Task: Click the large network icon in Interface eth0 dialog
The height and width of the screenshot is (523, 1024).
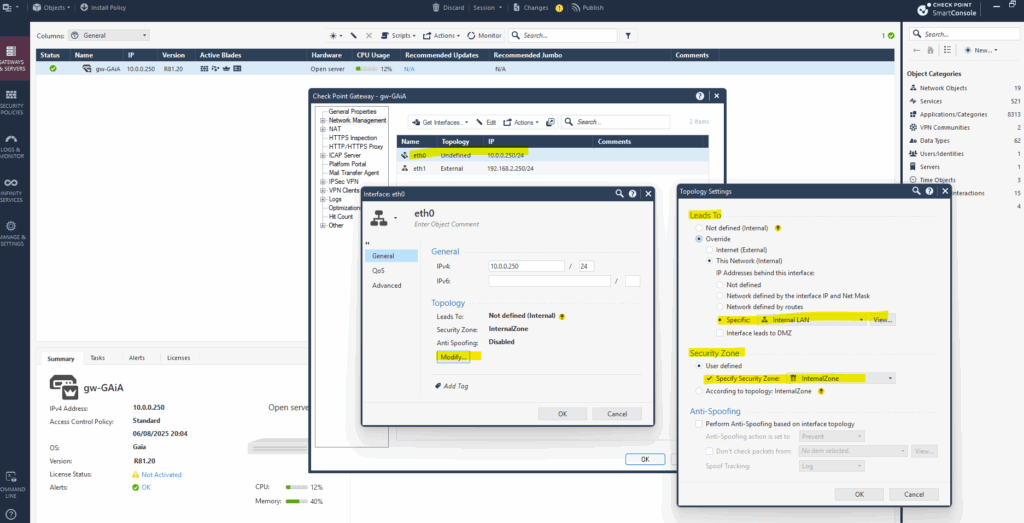Action: point(379,218)
